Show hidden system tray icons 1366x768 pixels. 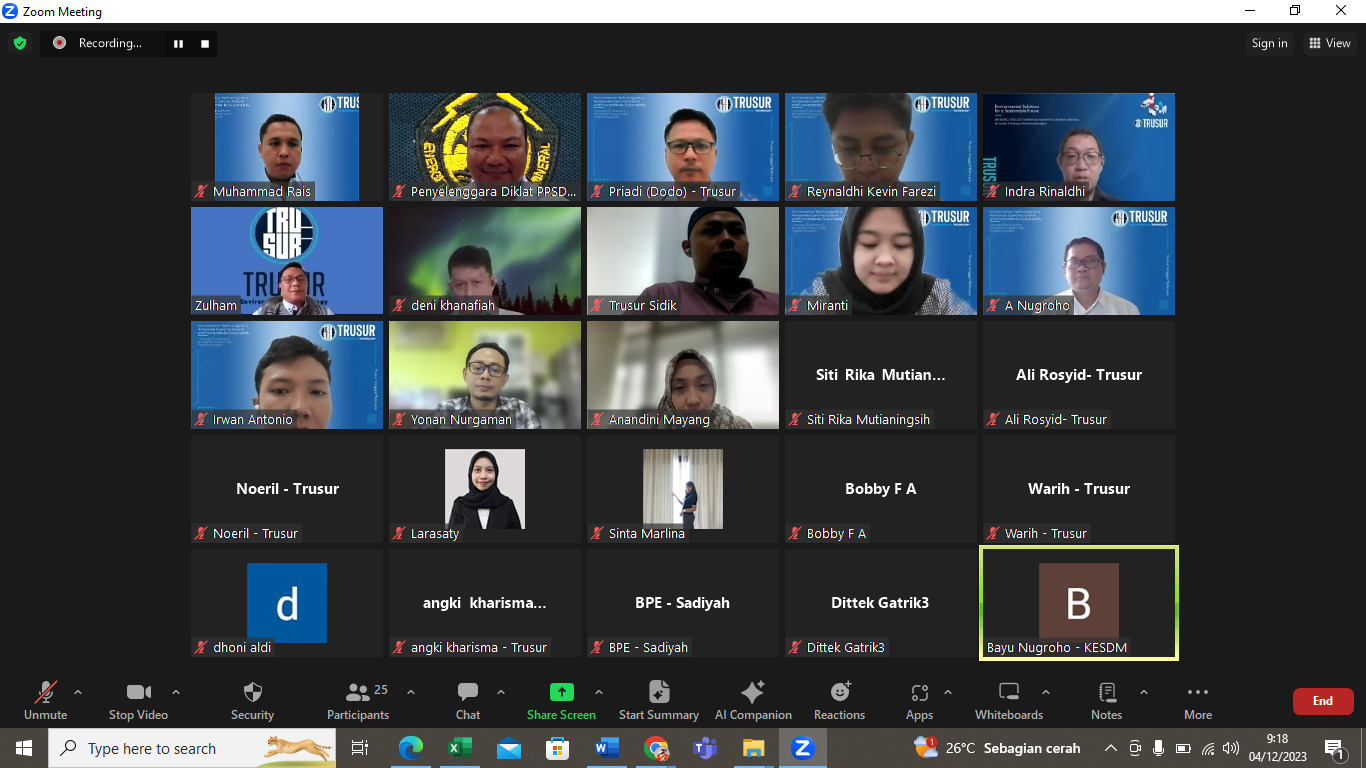point(1110,748)
